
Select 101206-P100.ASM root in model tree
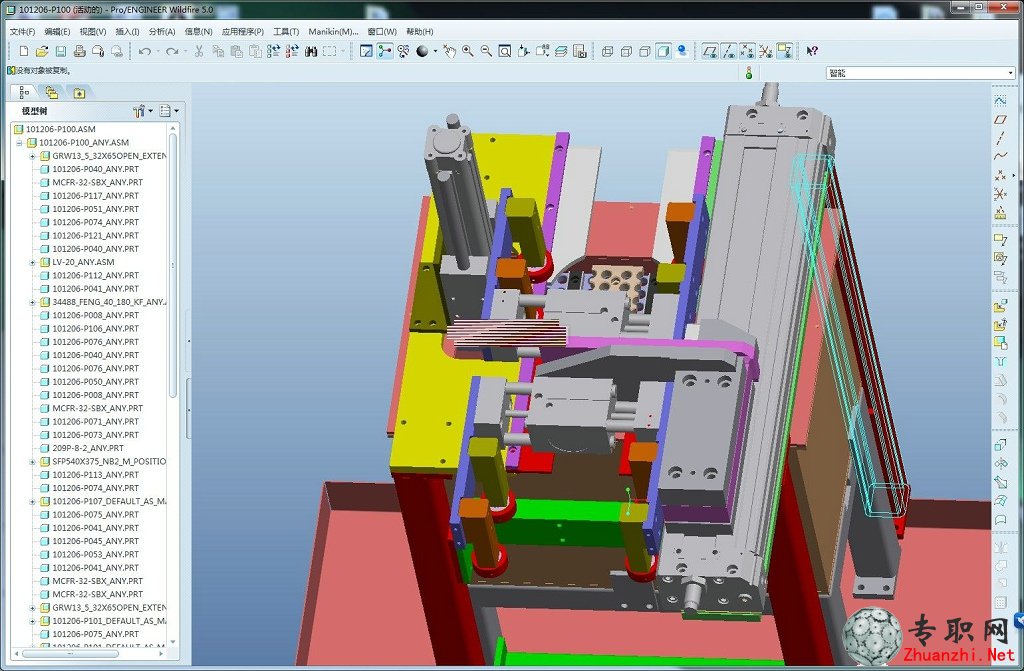(x=61, y=129)
